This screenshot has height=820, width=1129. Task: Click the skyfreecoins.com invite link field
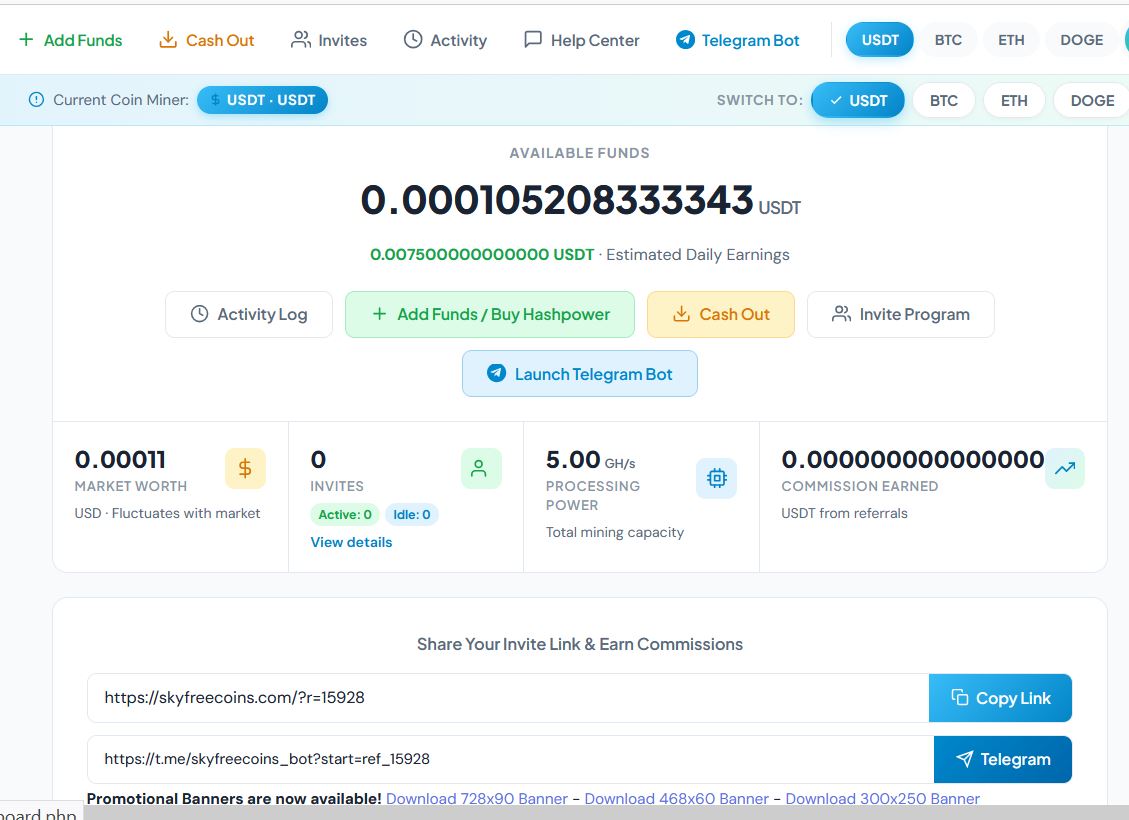point(507,698)
